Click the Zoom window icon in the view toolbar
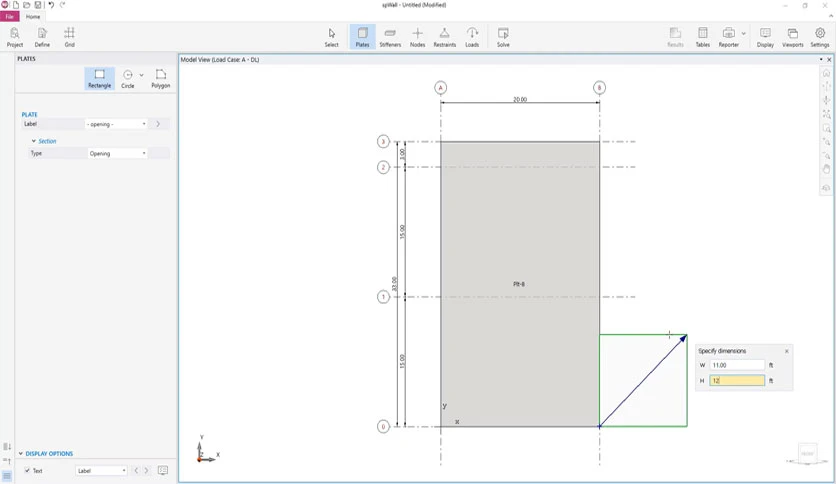This screenshot has height=484, width=836. click(x=826, y=128)
